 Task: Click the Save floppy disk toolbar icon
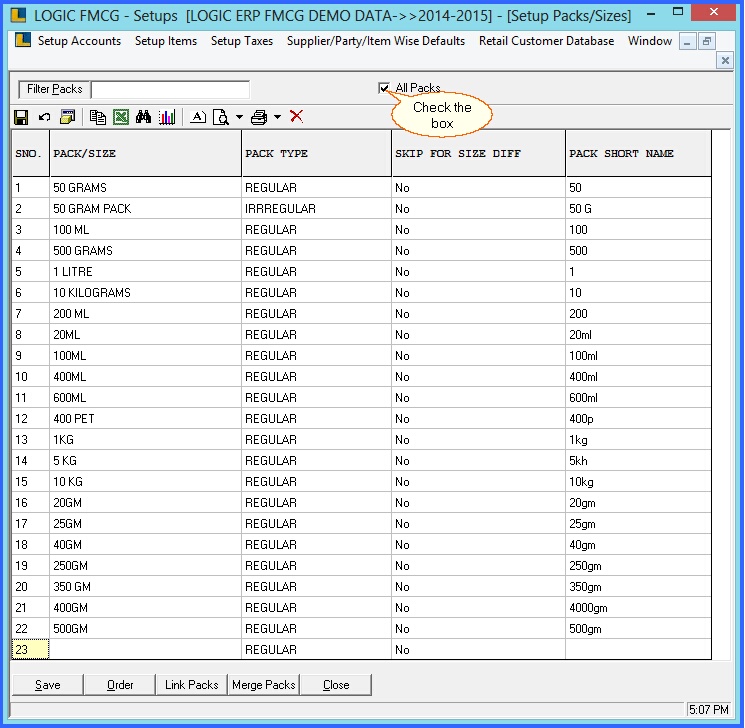(x=21, y=117)
